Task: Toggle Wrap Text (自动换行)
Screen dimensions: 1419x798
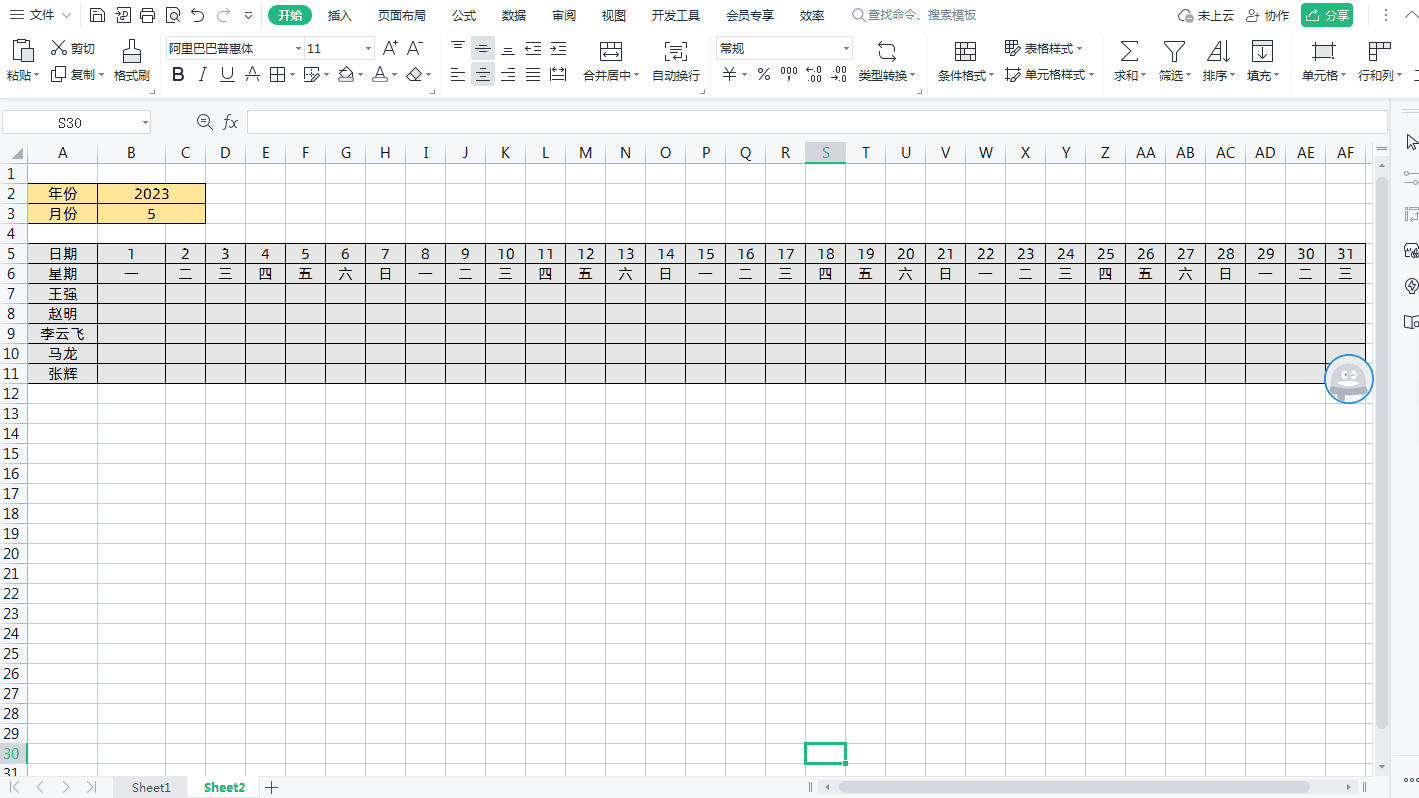Action: point(676,62)
